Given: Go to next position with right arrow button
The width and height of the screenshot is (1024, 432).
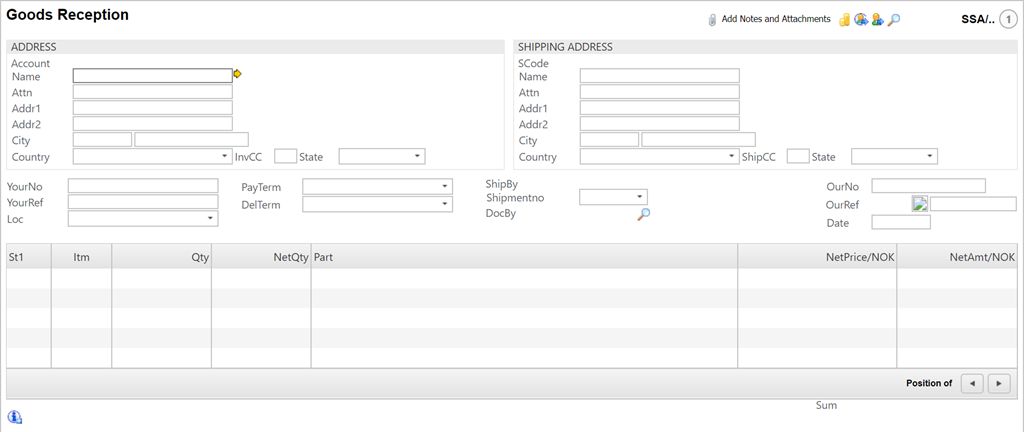Looking at the screenshot, I should pyautogui.click(x=998, y=383).
